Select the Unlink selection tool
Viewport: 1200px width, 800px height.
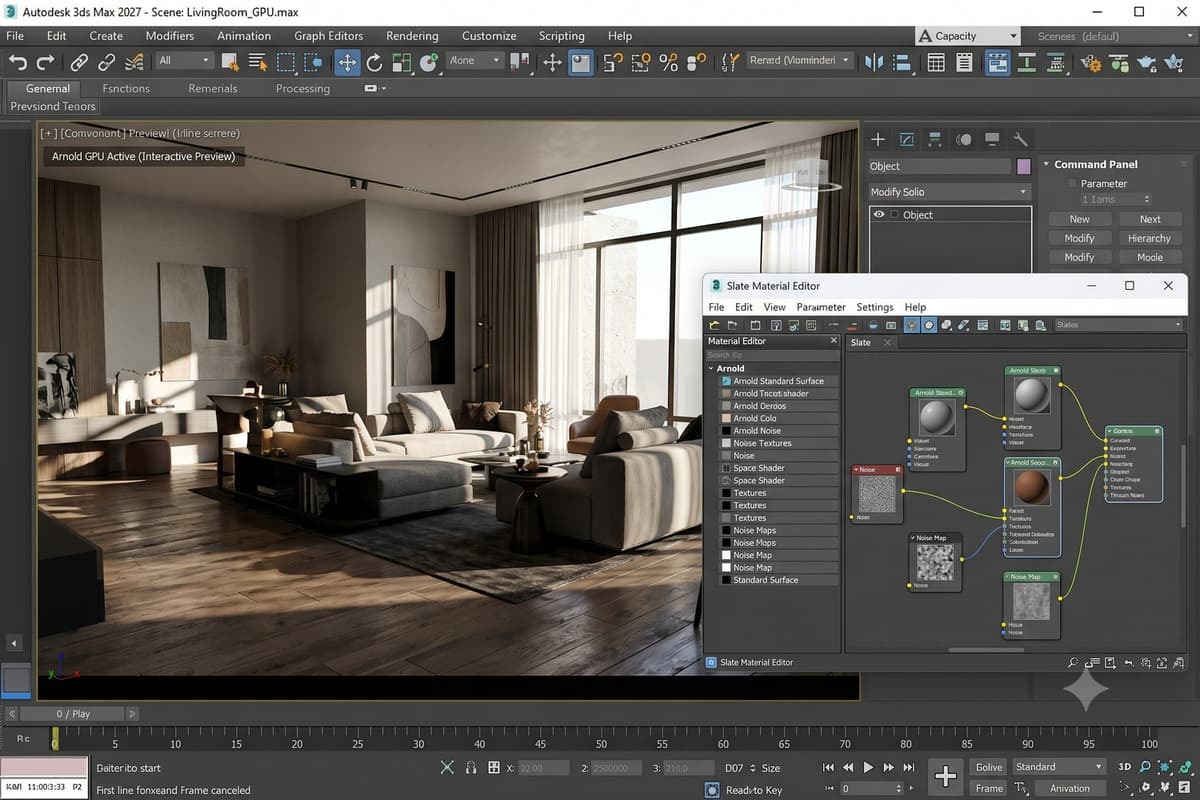coord(106,62)
